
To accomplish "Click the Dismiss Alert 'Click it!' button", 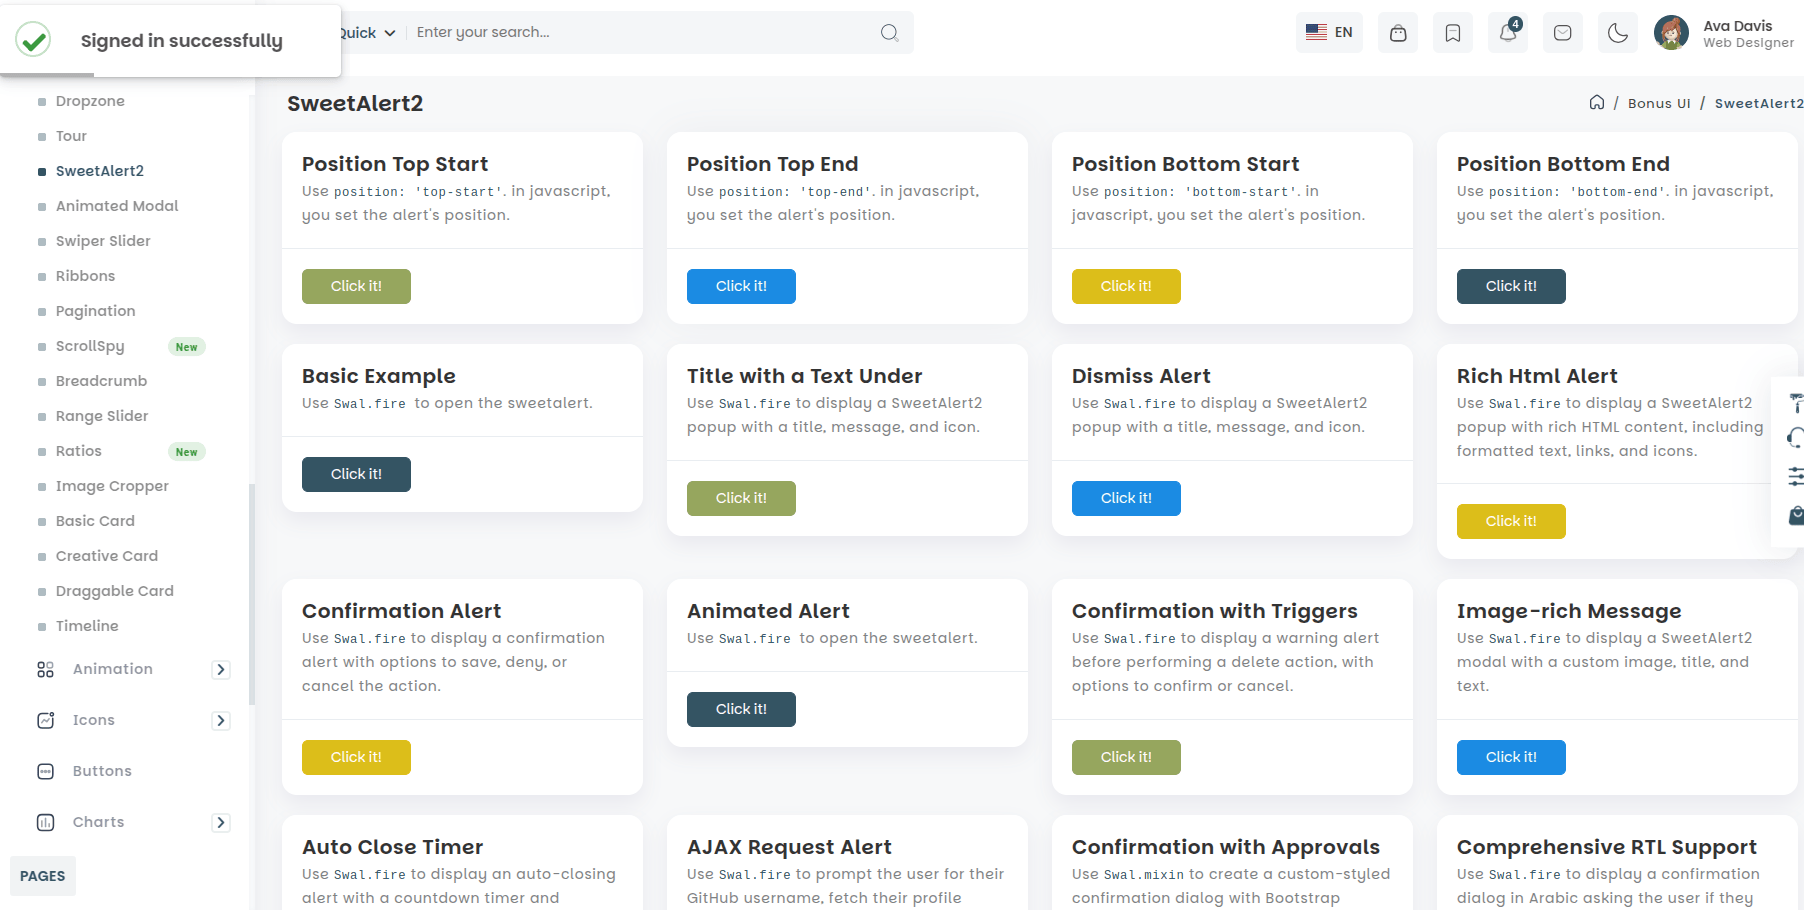I will [x=1126, y=498].
